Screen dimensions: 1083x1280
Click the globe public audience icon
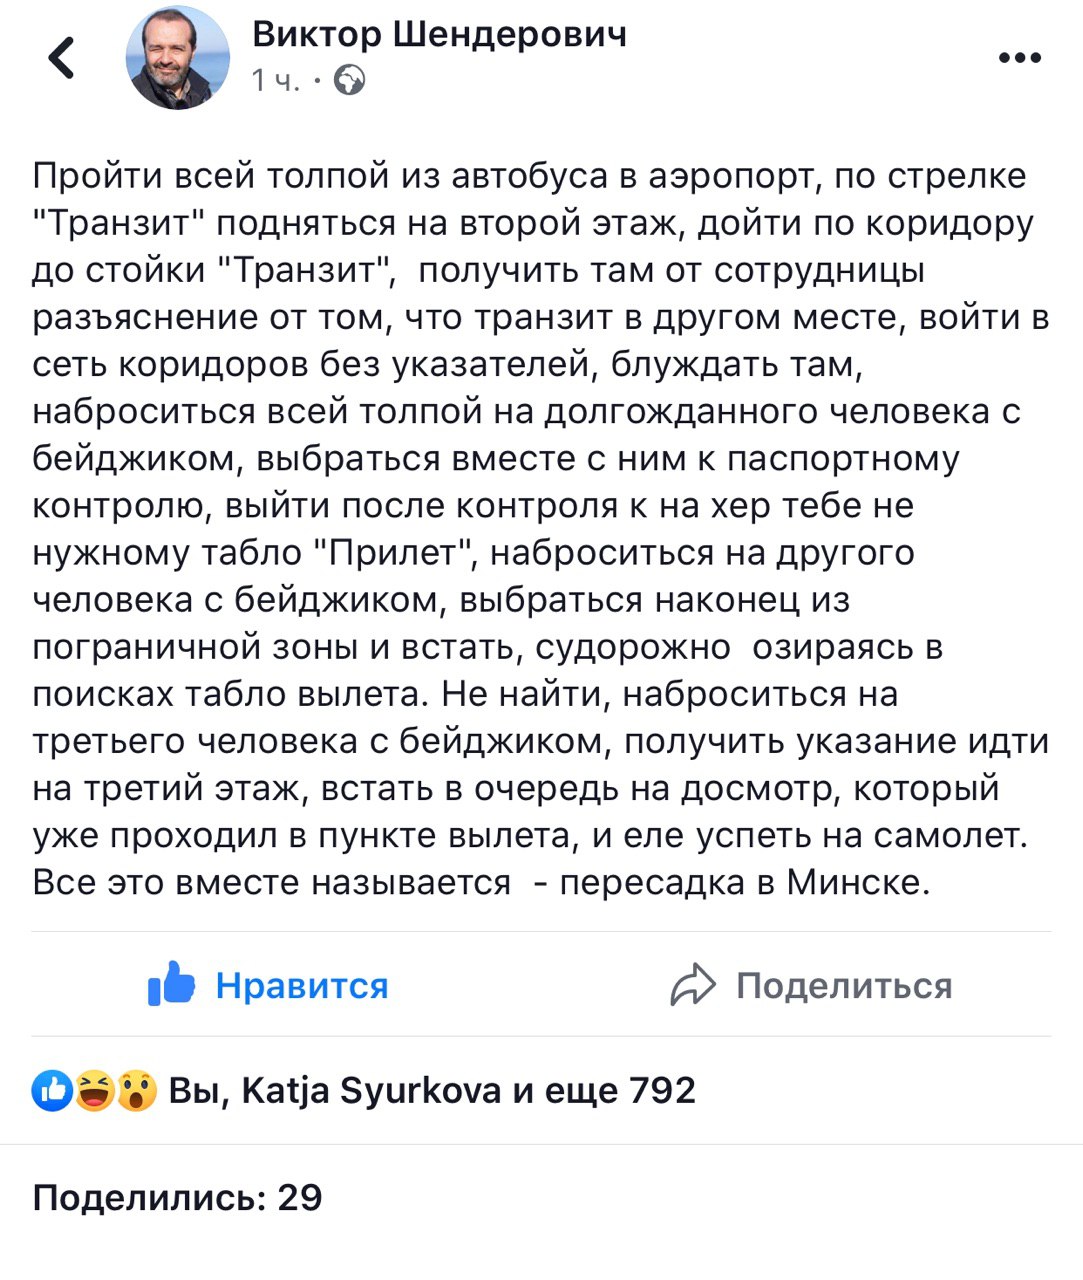point(350,80)
